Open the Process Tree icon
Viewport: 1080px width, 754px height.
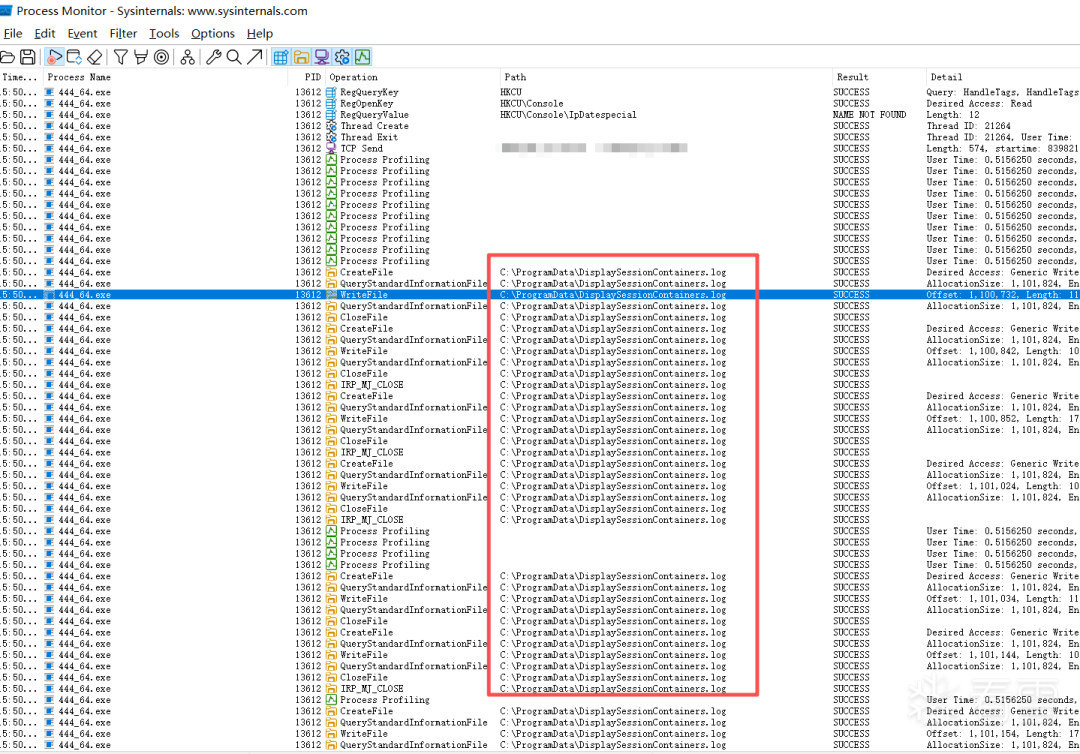[x=188, y=57]
